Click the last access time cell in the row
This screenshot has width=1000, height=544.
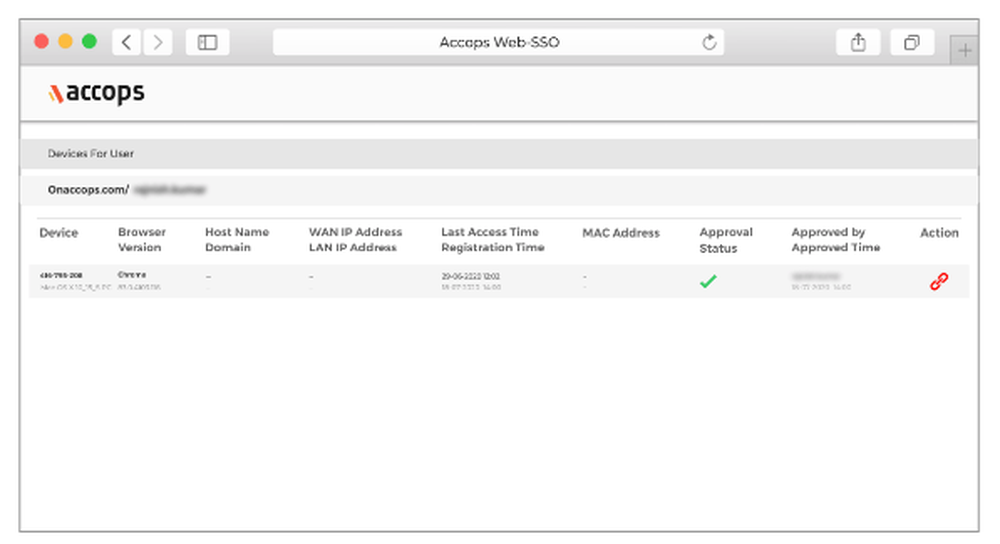click(x=471, y=276)
